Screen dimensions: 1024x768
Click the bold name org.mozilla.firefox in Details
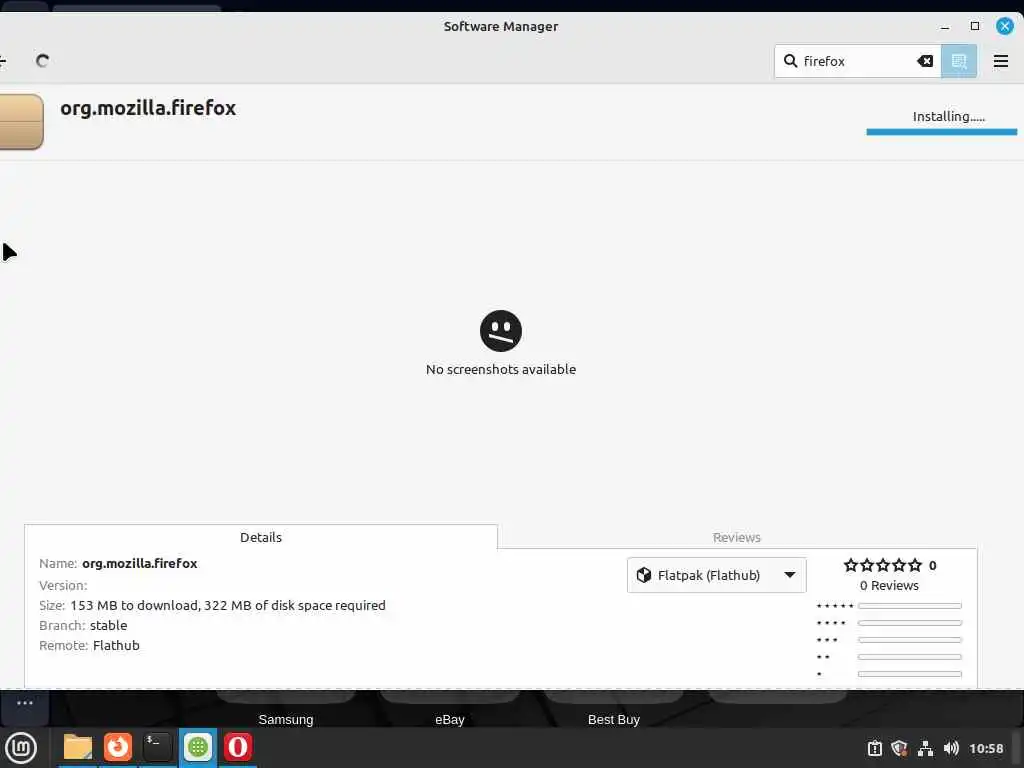[140, 564]
